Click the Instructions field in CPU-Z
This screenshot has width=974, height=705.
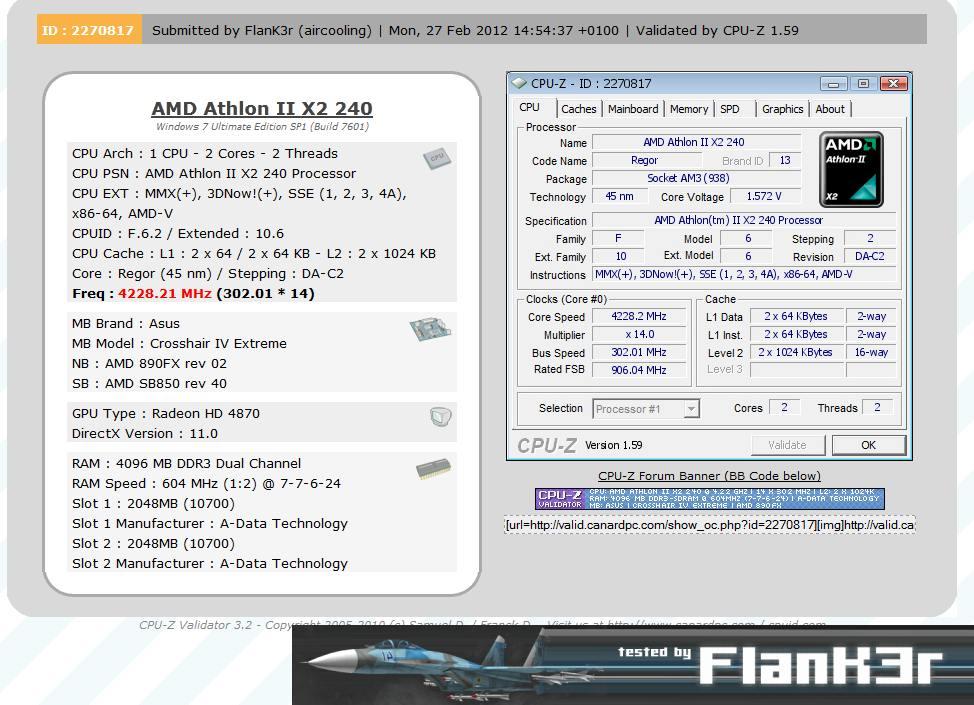[744, 274]
